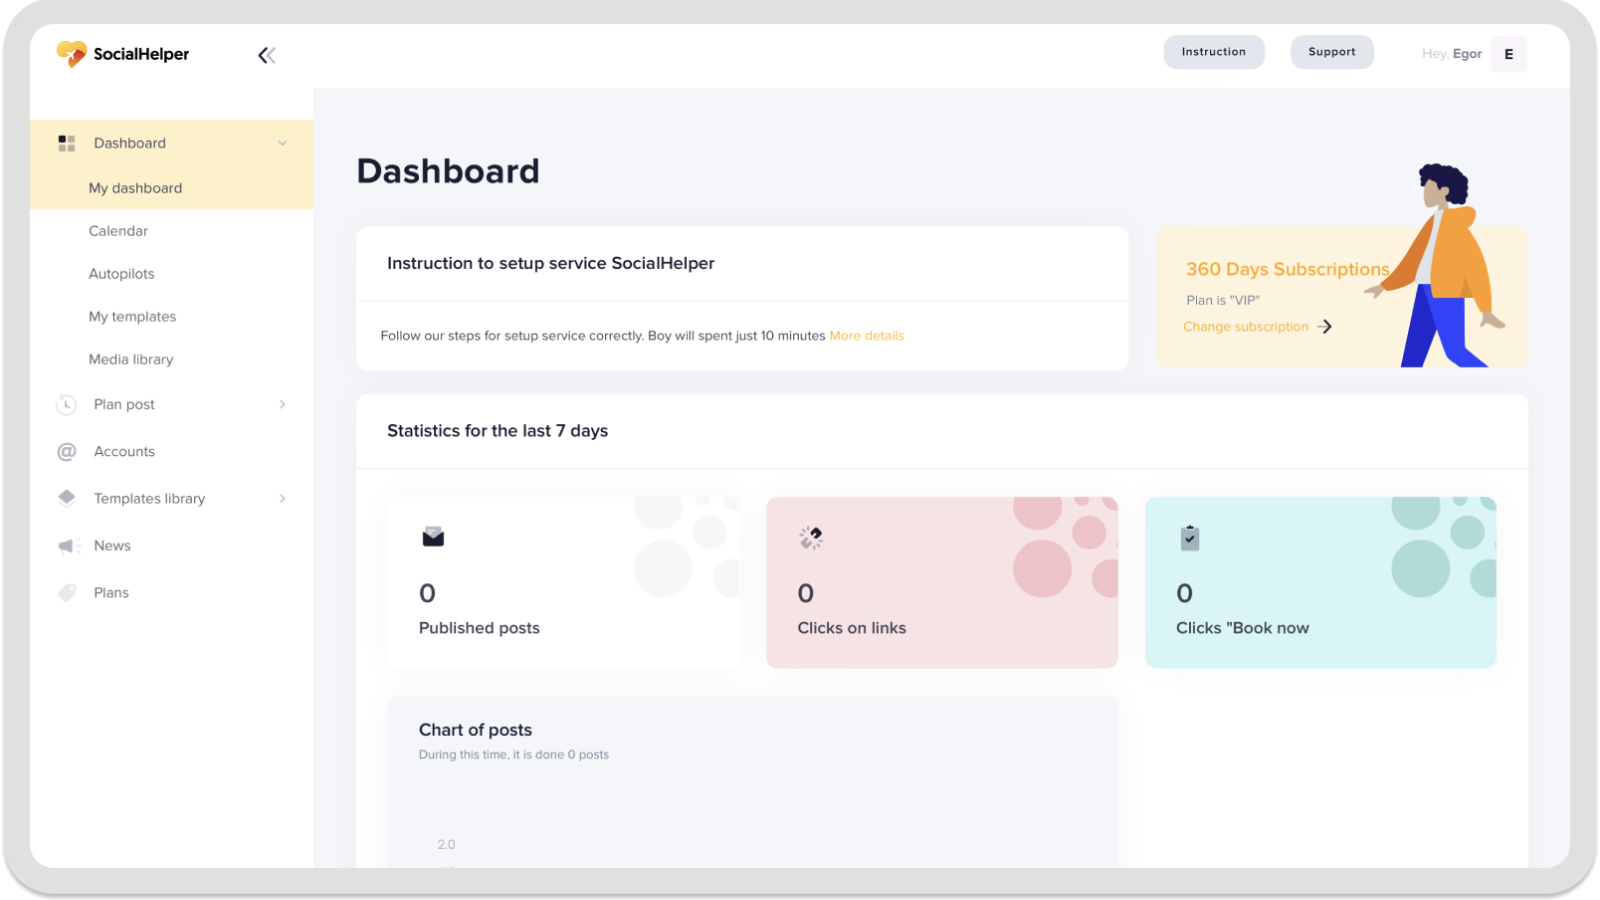Screen dimensions: 1600x900
Task: Click the News megaphone icon
Action: click(x=68, y=545)
